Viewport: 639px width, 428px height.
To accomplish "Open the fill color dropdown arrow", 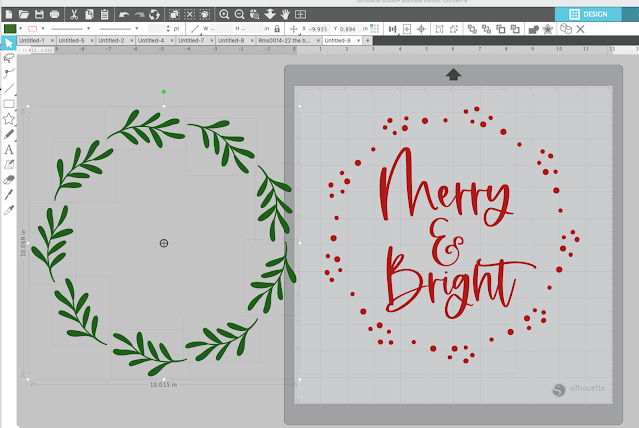I will coord(20,29).
